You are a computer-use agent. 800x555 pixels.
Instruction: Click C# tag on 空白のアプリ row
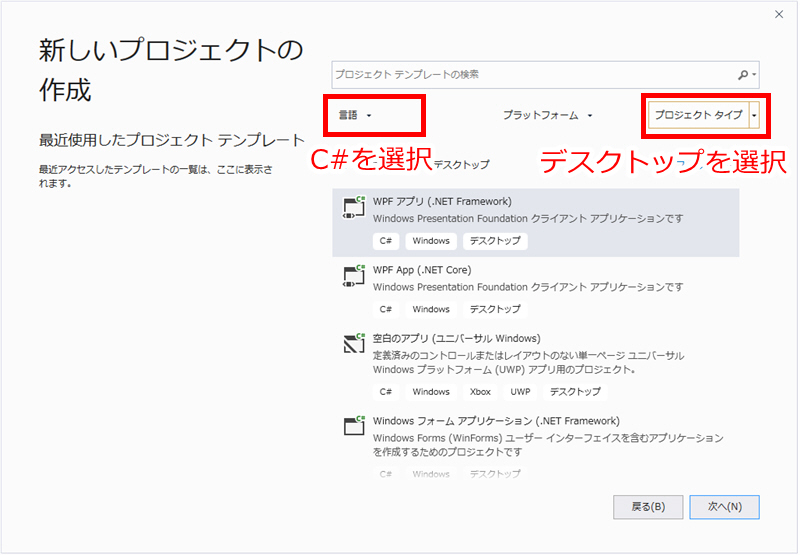tap(386, 392)
